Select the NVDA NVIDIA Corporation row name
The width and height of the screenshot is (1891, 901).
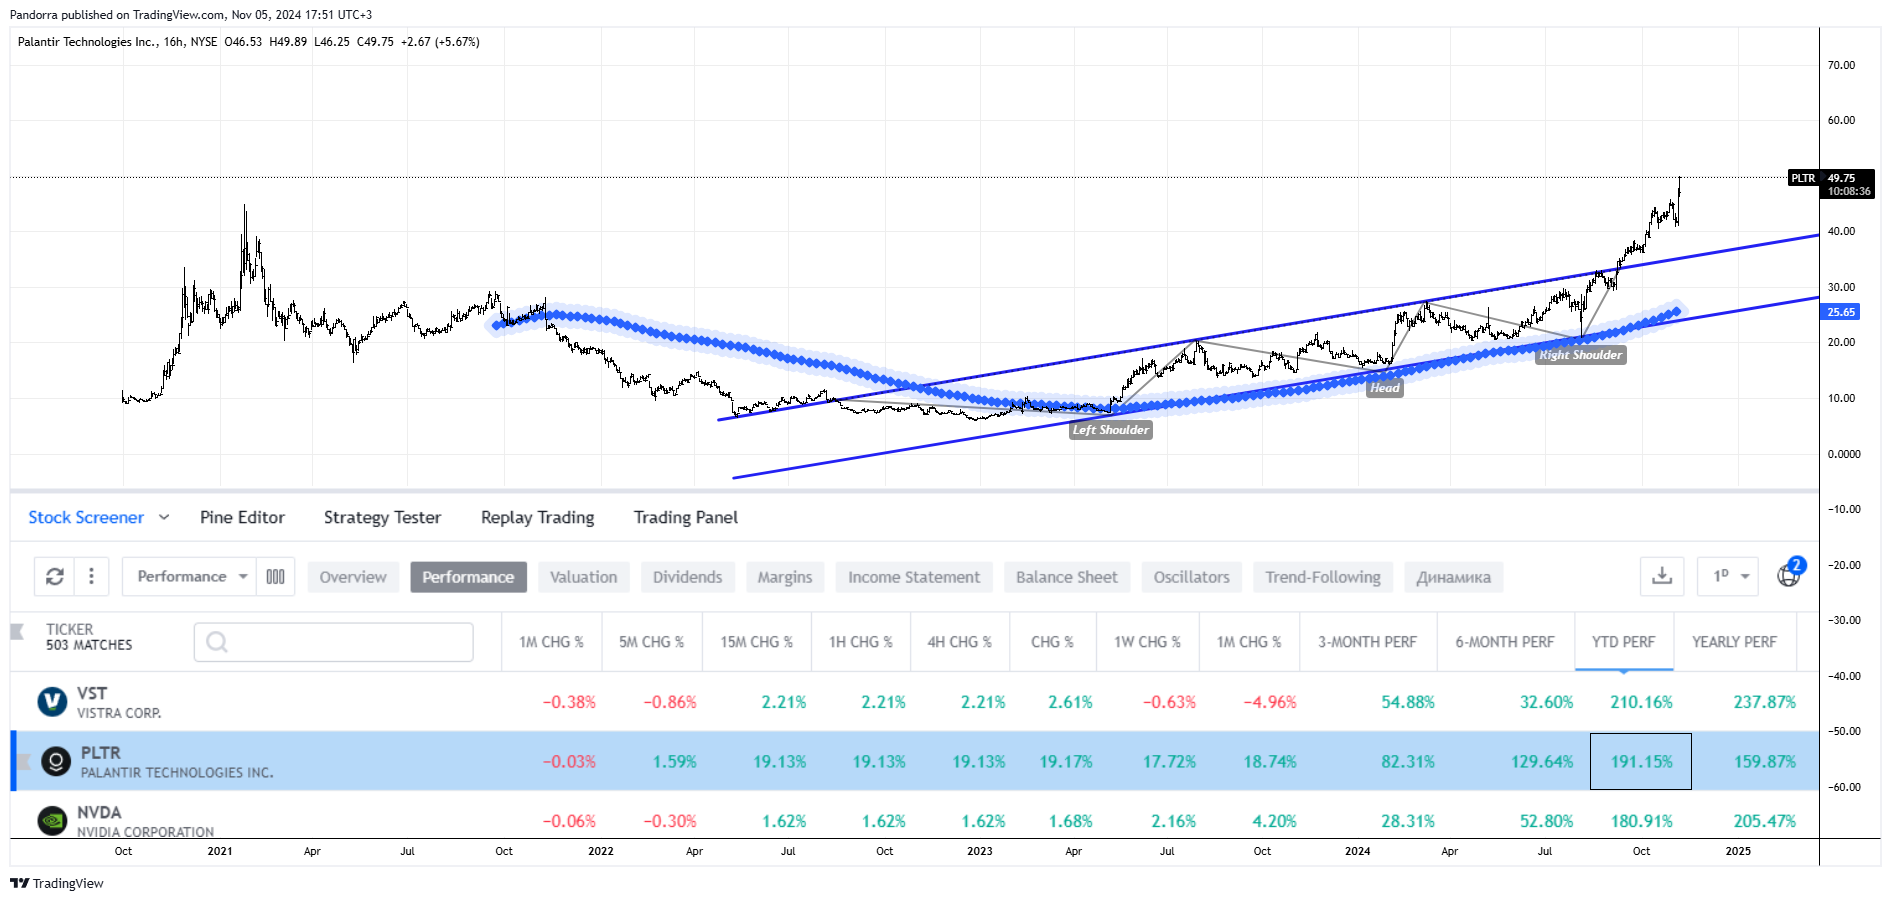(146, 821)
